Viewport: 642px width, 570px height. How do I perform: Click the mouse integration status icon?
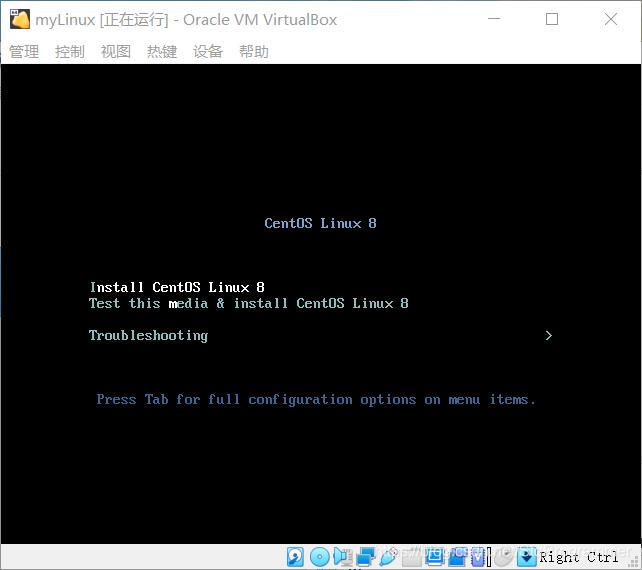(504, 557)
